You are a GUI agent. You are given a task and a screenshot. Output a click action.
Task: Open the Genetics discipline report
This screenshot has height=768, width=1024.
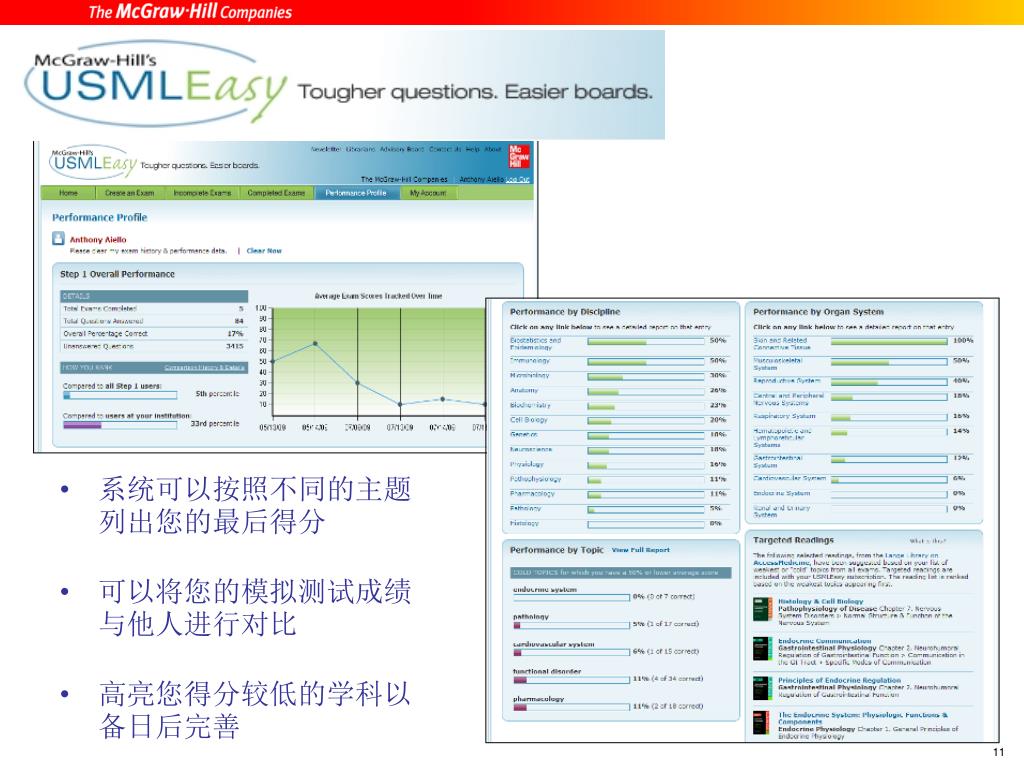(524, 434)
